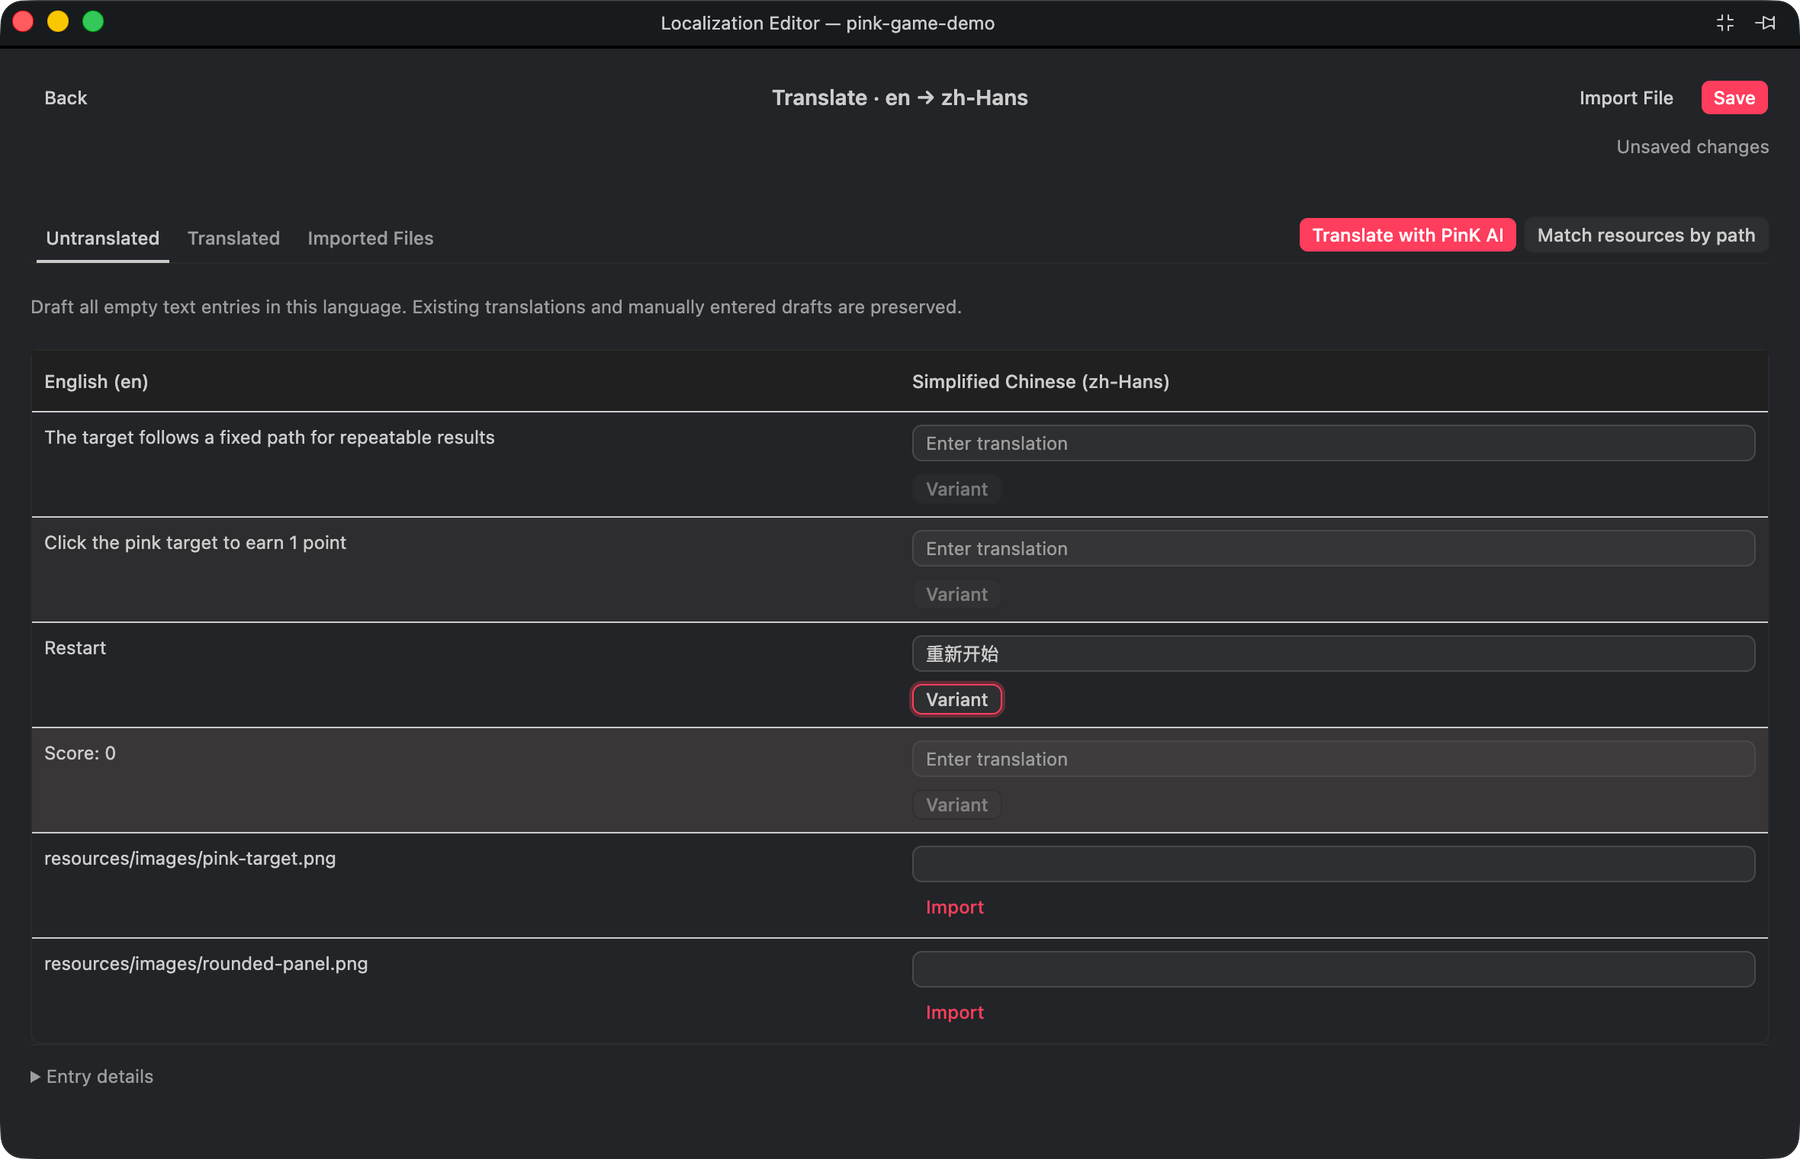
Task: Focus translation field for 'Score: 0'
Action: [1333, 759]
